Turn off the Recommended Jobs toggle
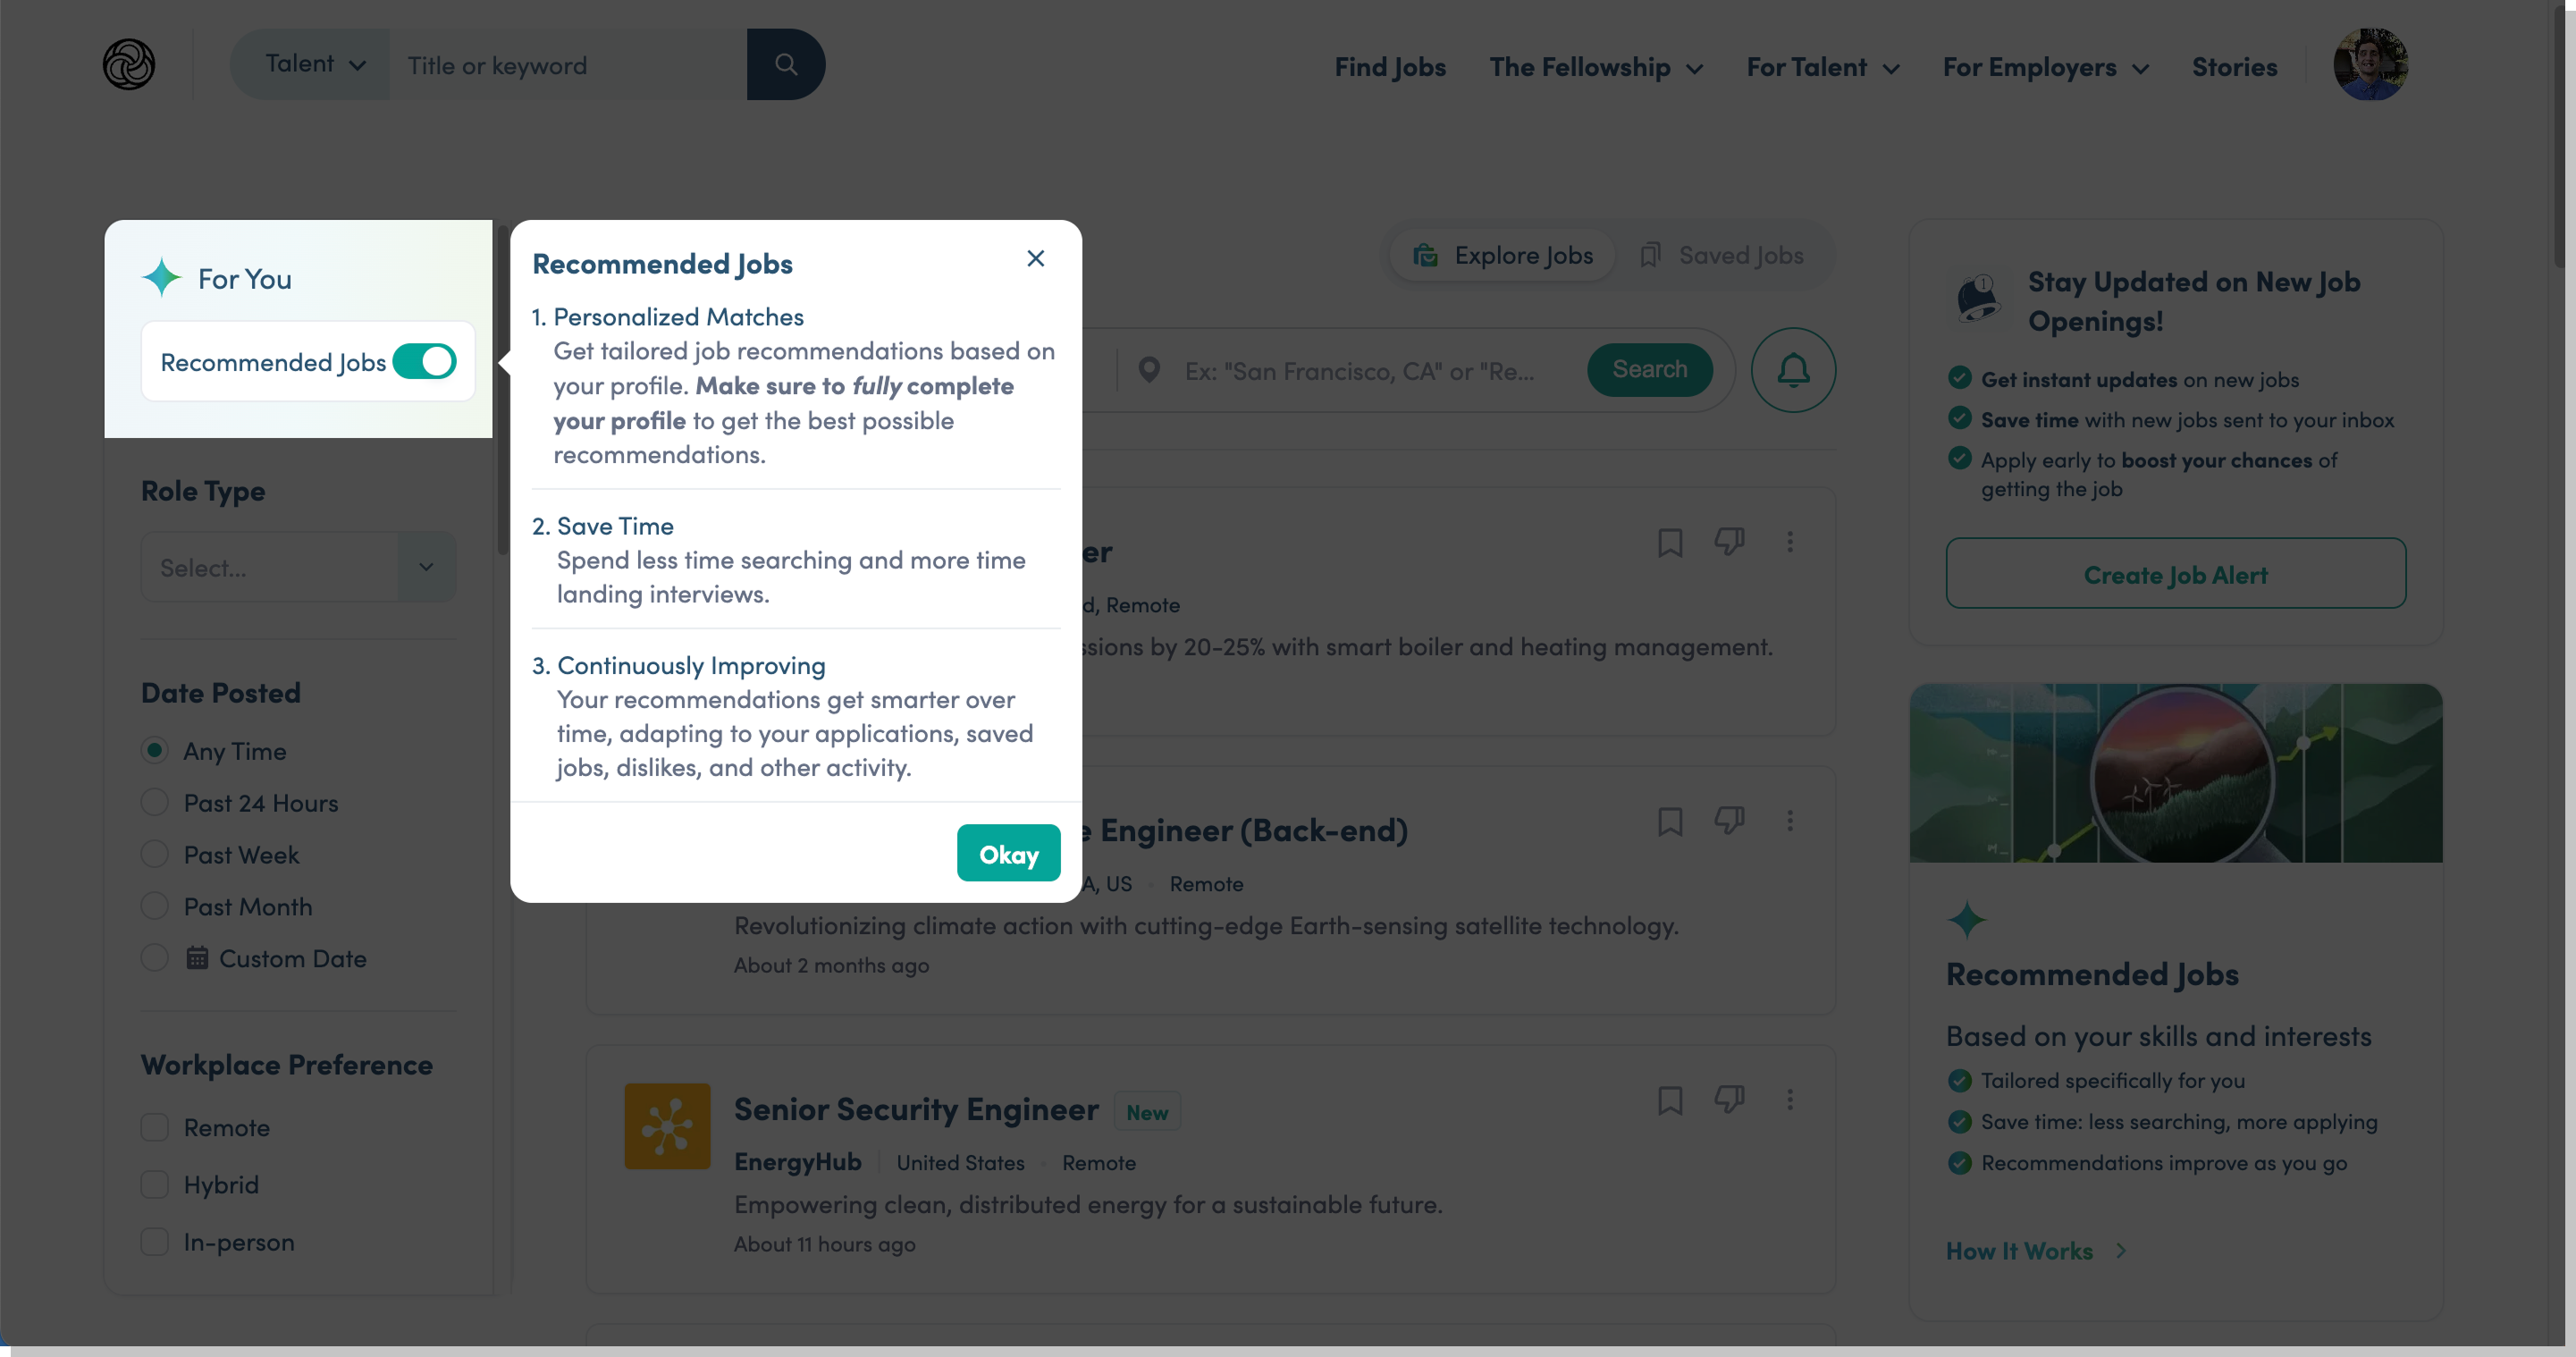Image resolution: width=2576 pixels, height=1357 pixels. tap(425, 362)
